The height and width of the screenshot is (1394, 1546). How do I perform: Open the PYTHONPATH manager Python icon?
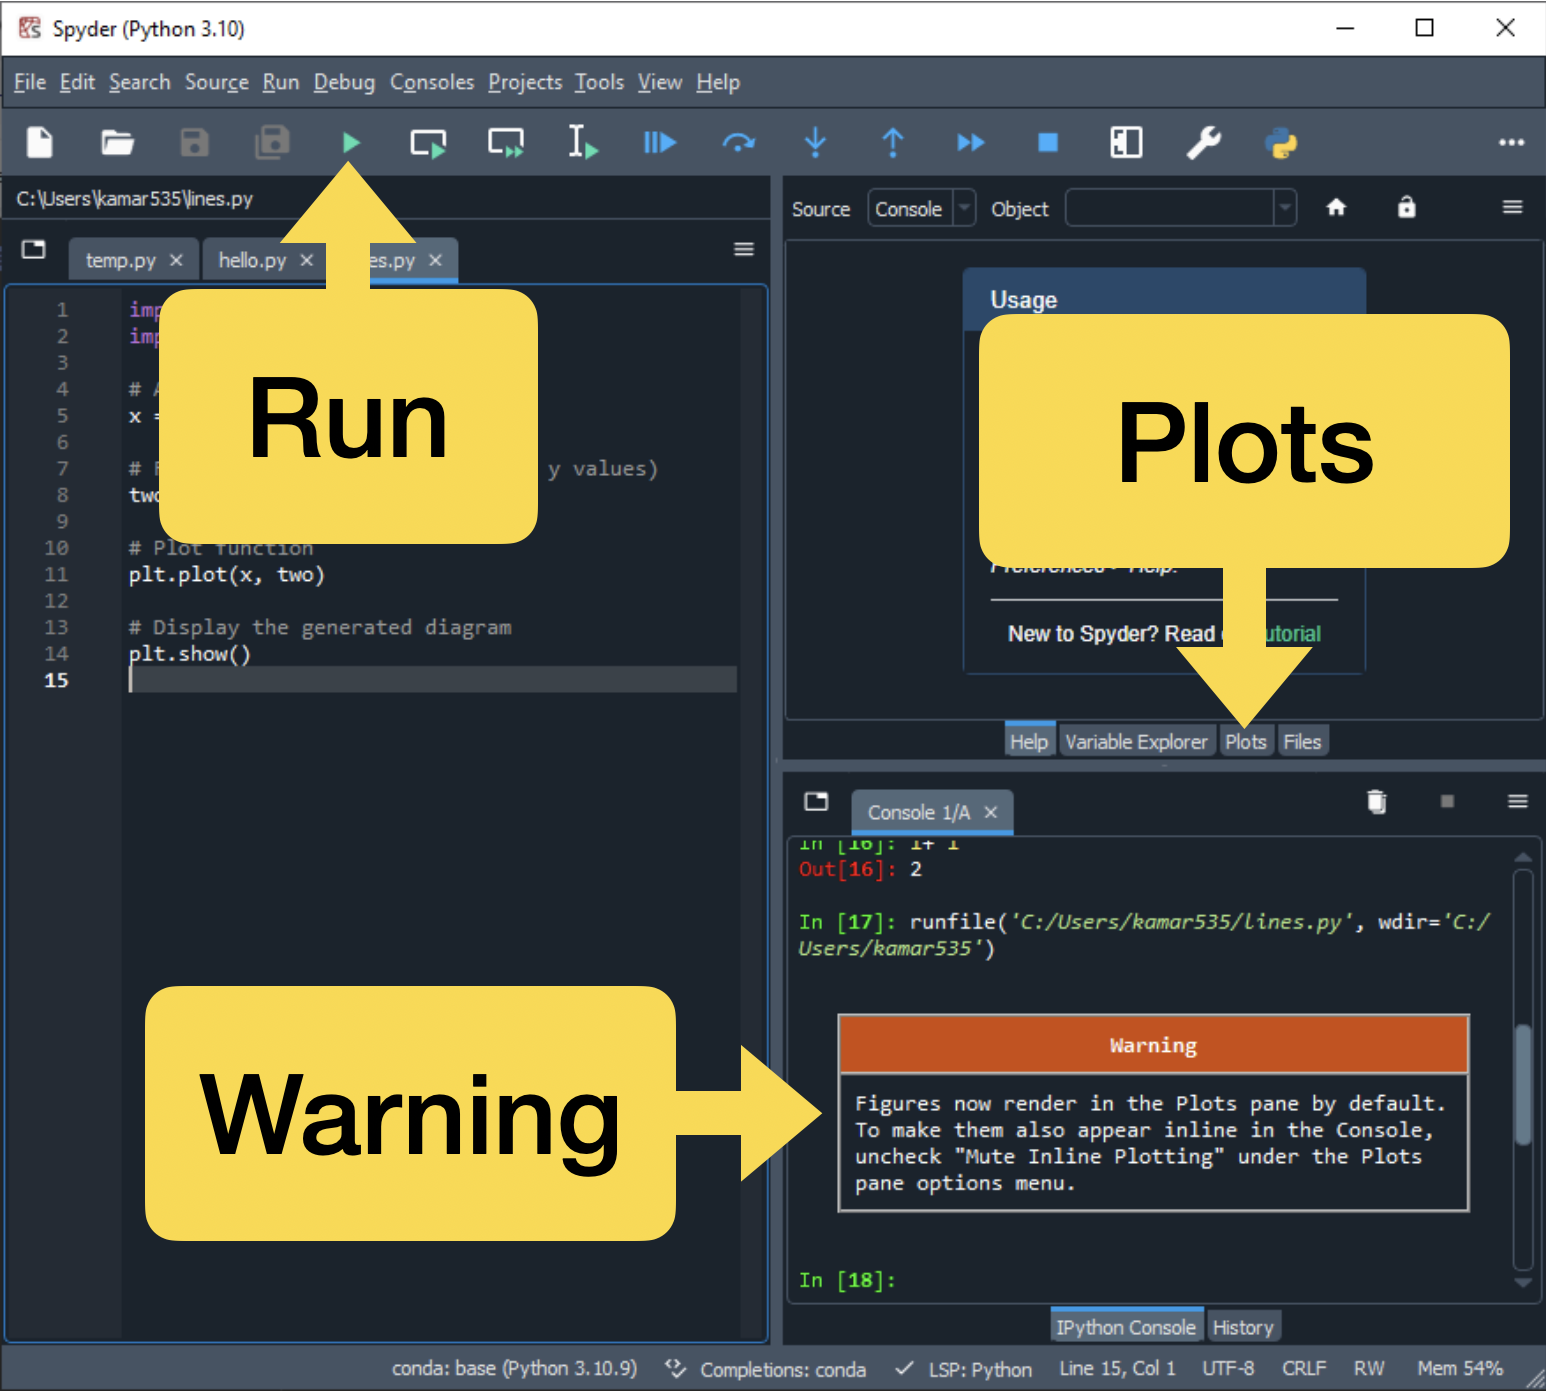1281,143
